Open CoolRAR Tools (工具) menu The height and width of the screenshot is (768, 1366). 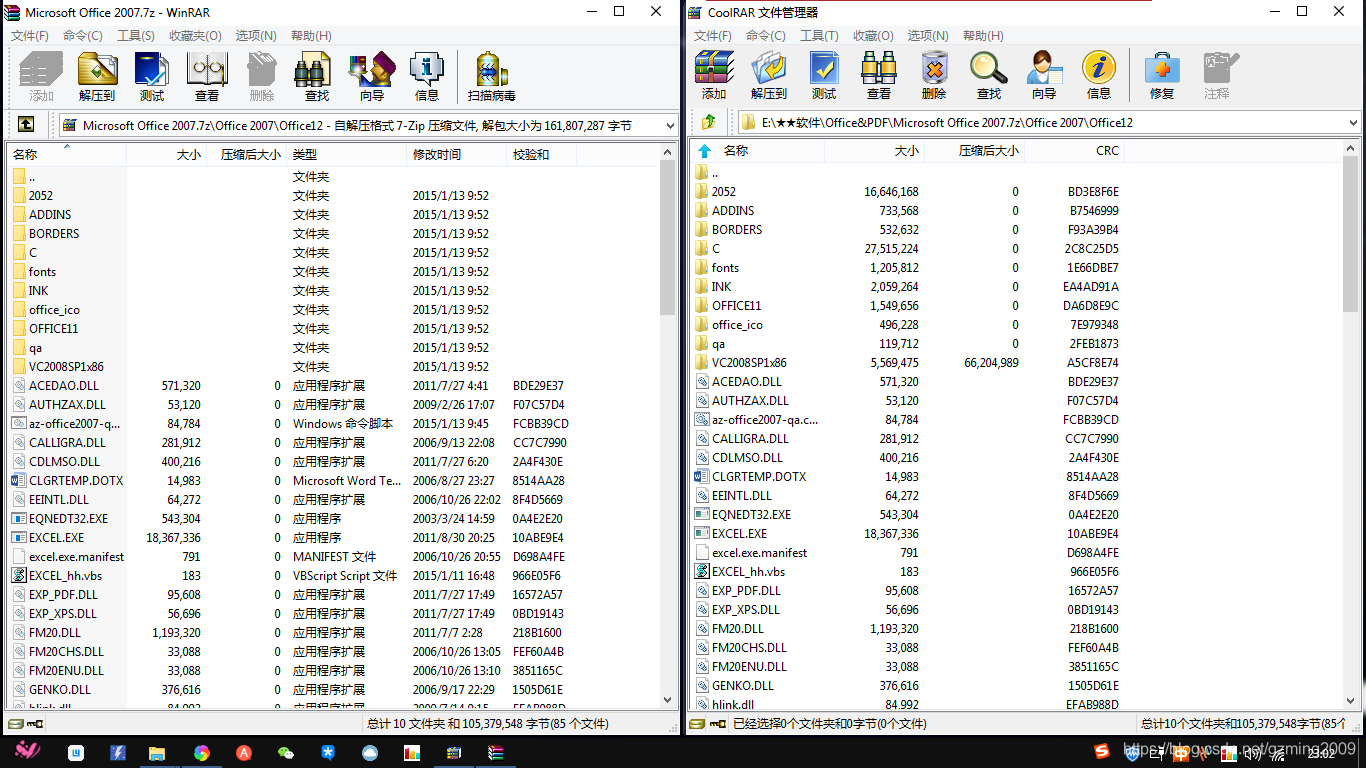point(819,35)
